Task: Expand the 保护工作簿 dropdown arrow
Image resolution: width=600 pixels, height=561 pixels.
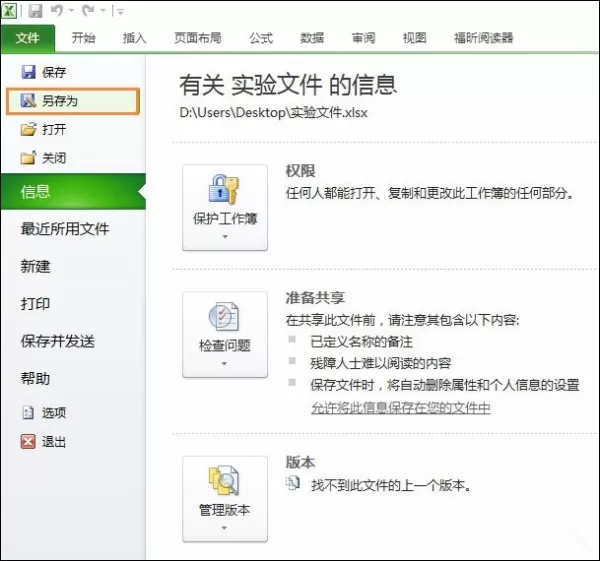Action: [225, 237]
